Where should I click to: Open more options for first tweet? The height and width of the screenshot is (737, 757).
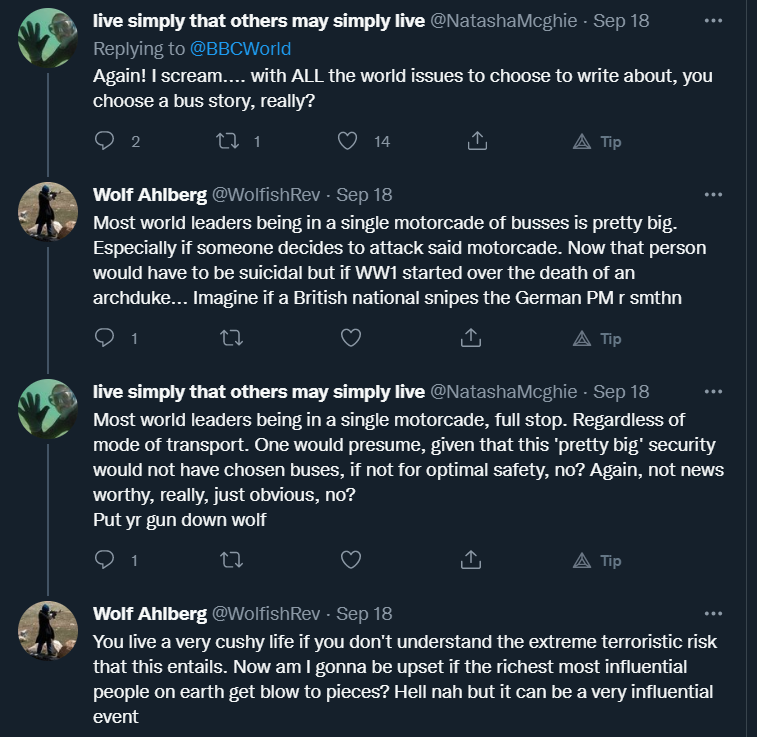point(712,21)
